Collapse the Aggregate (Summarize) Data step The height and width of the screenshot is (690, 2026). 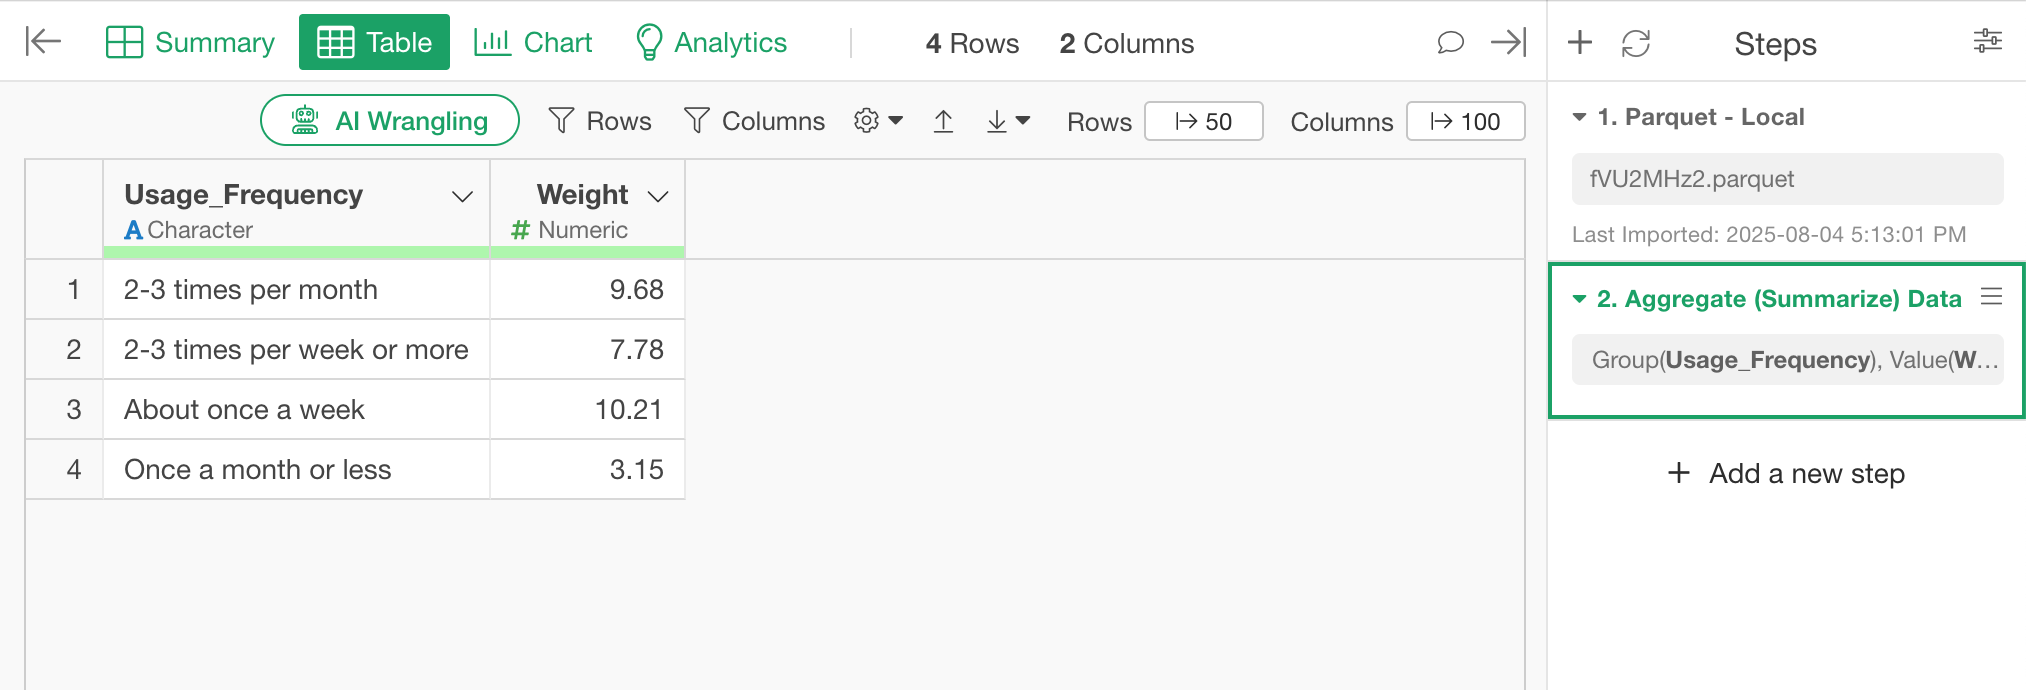pos(1579,299)
